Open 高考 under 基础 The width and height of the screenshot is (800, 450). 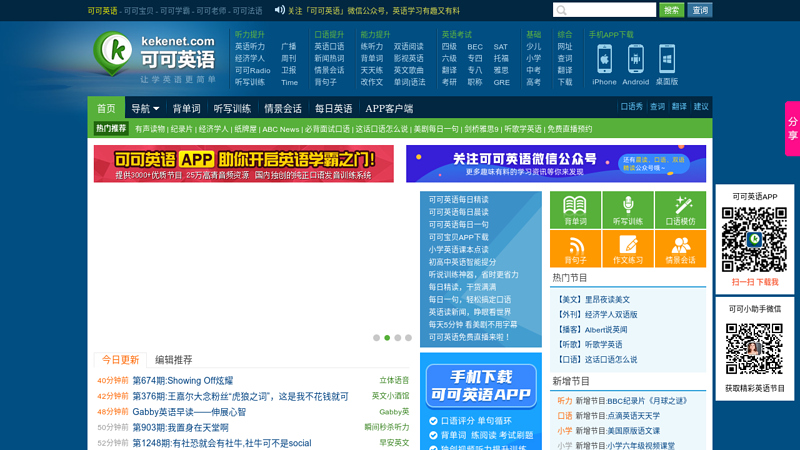click(533, 82)
